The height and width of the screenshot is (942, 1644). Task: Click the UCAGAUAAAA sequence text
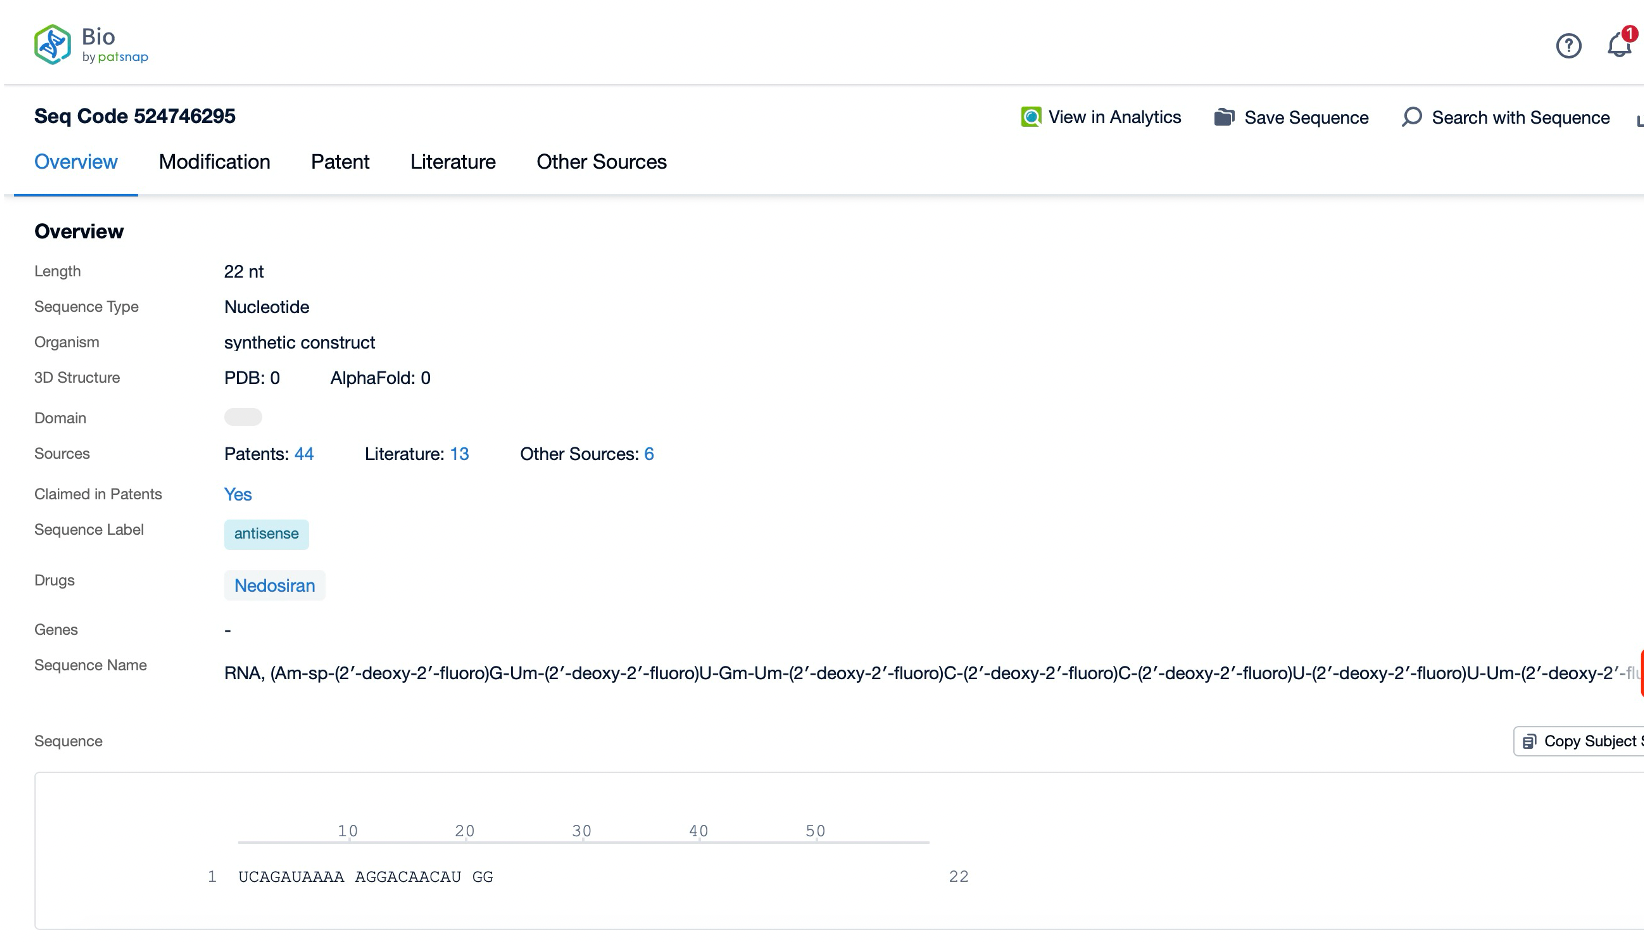click(x=291, y=877)
